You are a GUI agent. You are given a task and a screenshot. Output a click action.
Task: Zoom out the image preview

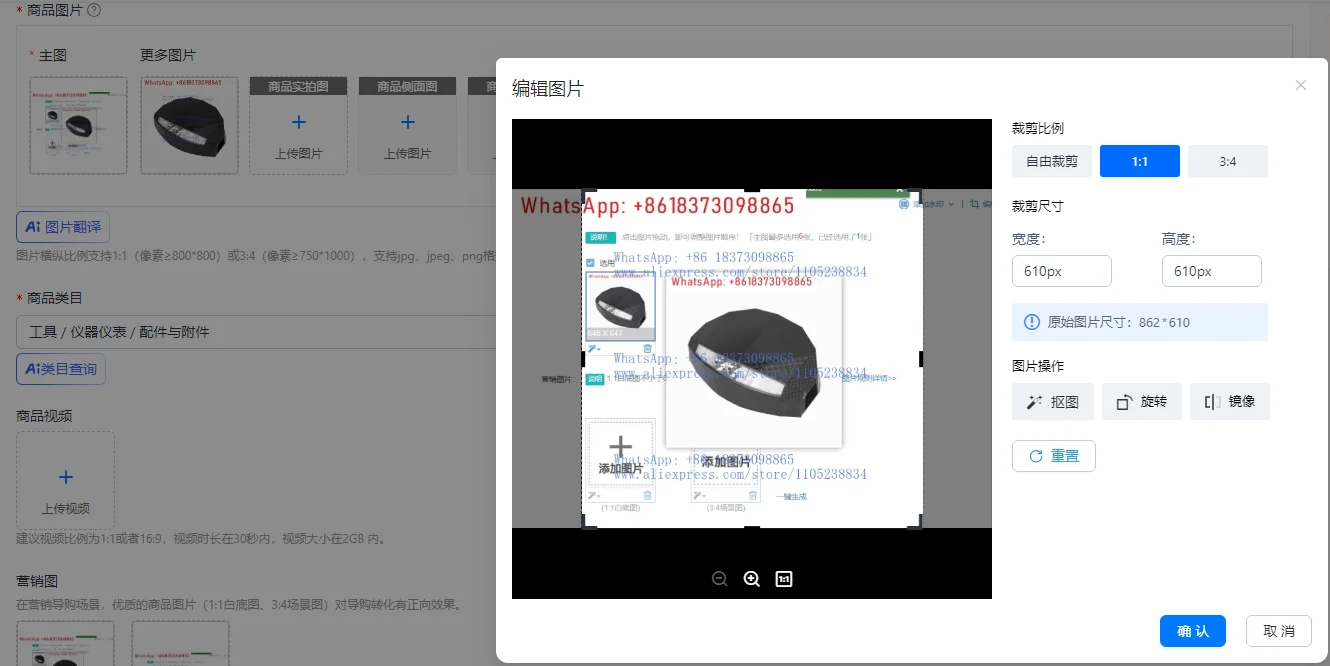[719, 579]
